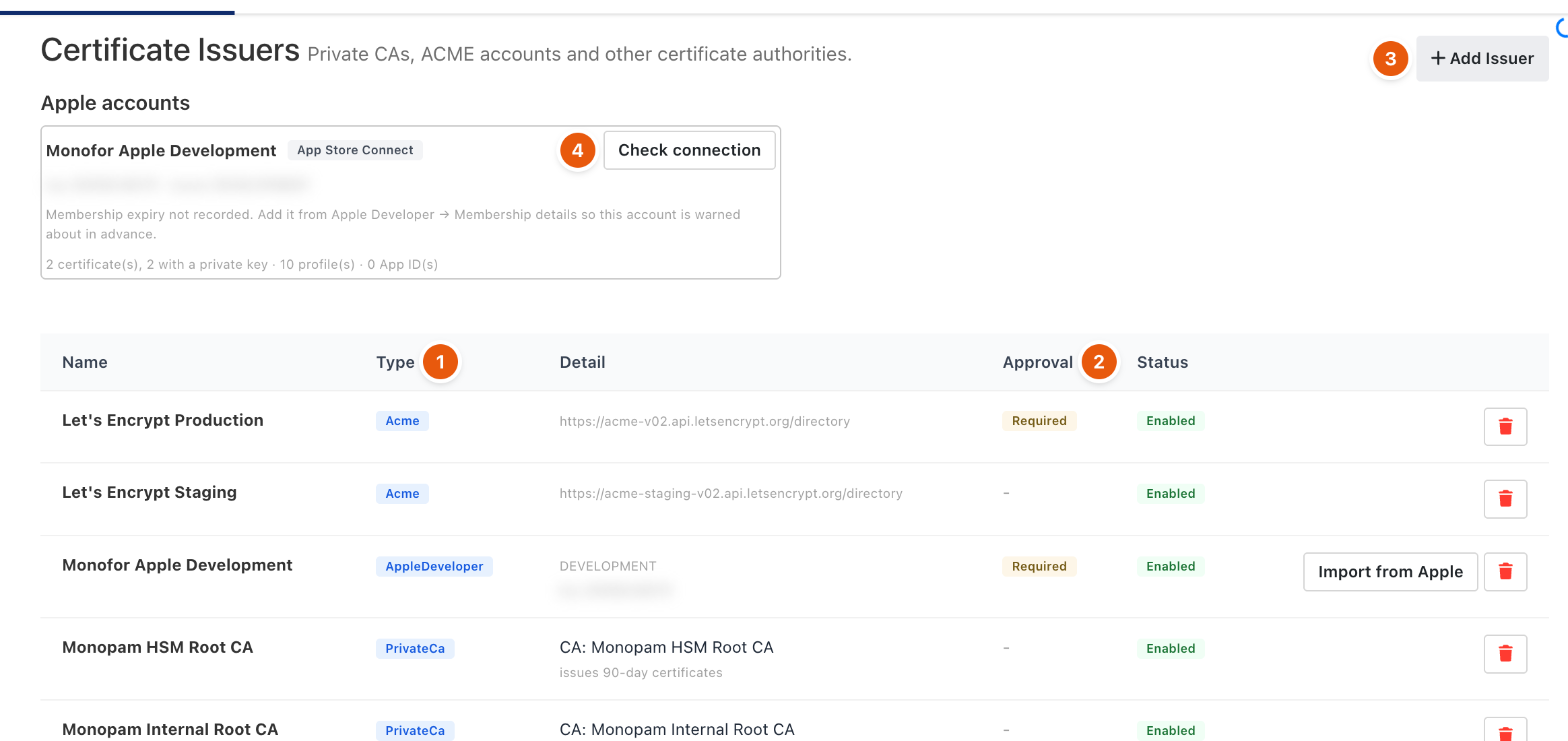The height and width of the screenshot is (741, 1568).
Task: Click Import from Apple button
Action: click(x=1390, y=571)
